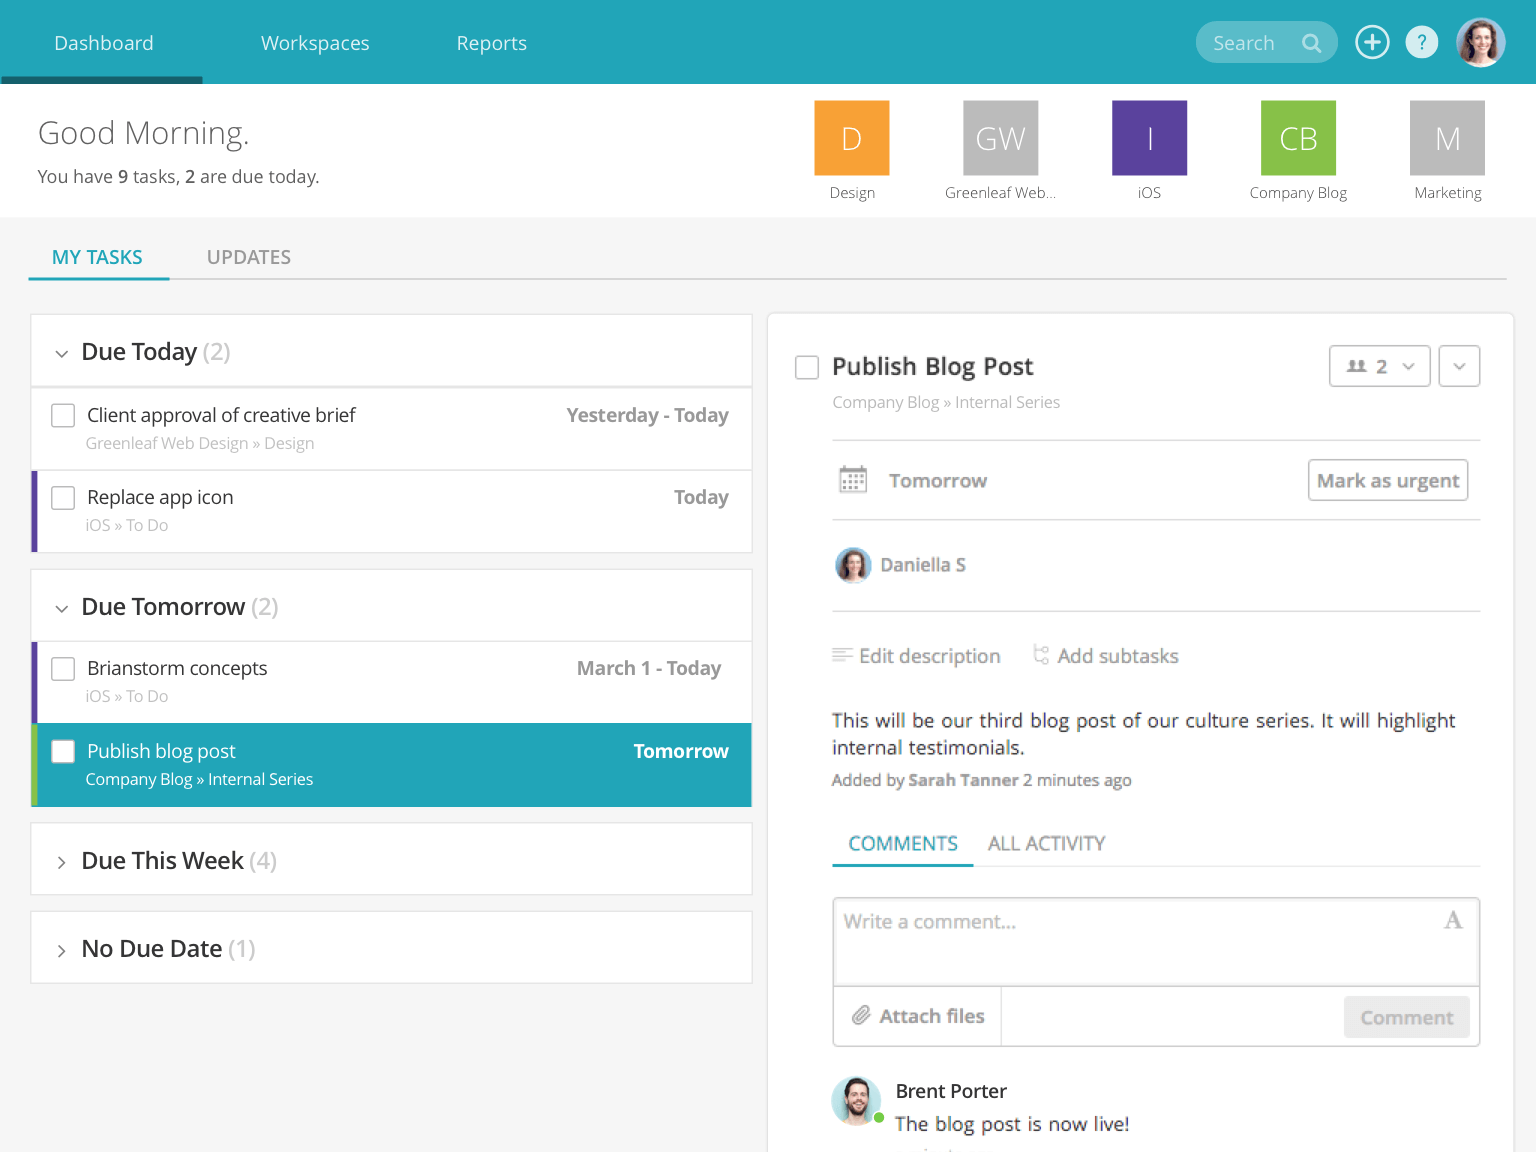Select Client approval of creative brief row
The width and height of the screenshot is (1536, 1152).
[392, 428]
